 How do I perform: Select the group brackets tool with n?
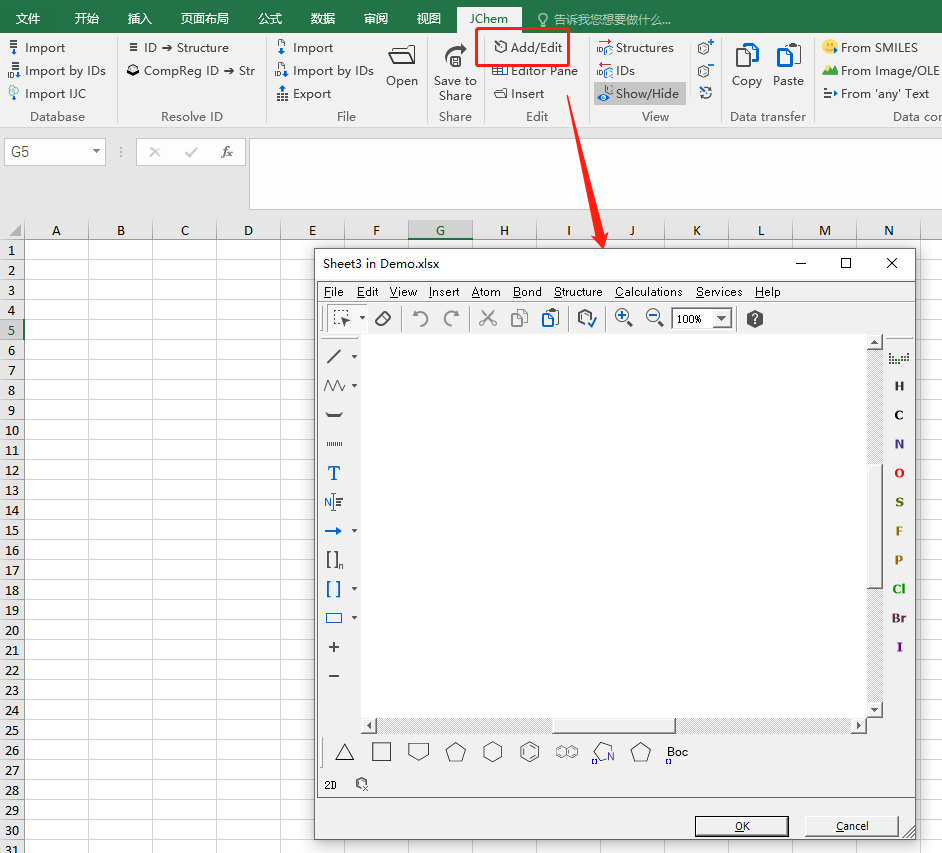coord(335,560)
